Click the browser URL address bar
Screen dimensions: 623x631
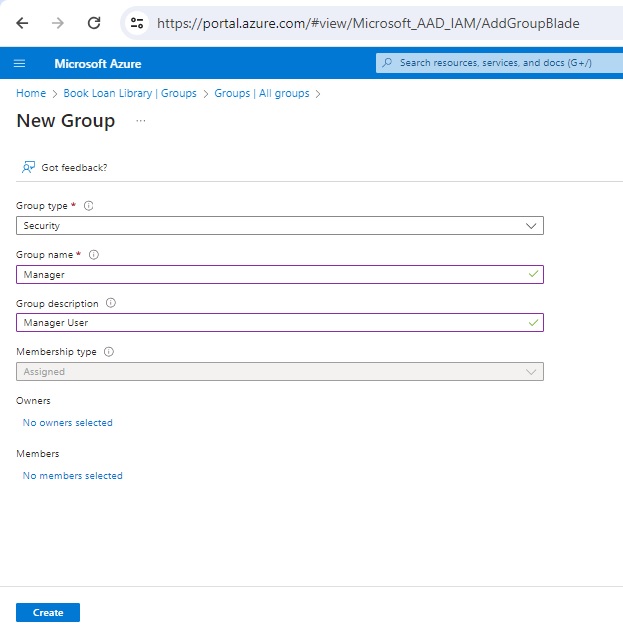click(368, 23)
